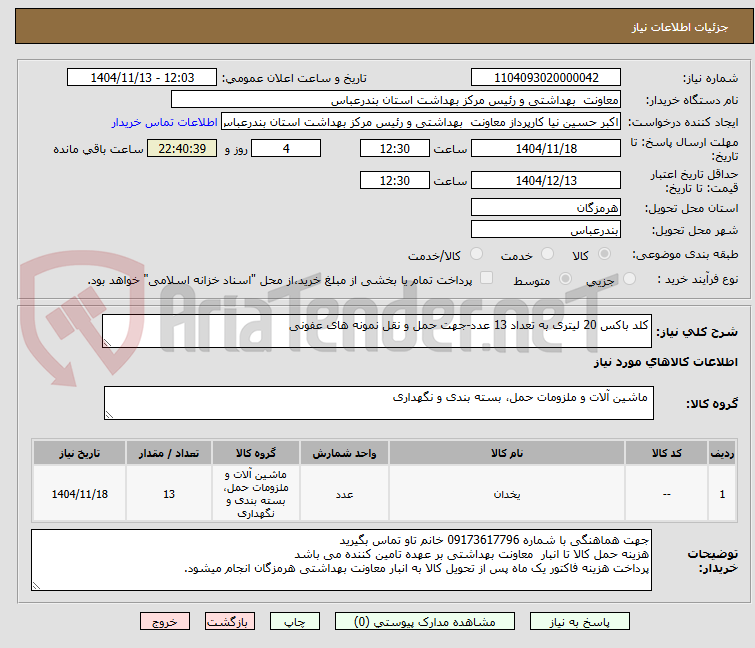
Task: Click the جزئیات اطلاعات نیاز header title
Action: 679,27
